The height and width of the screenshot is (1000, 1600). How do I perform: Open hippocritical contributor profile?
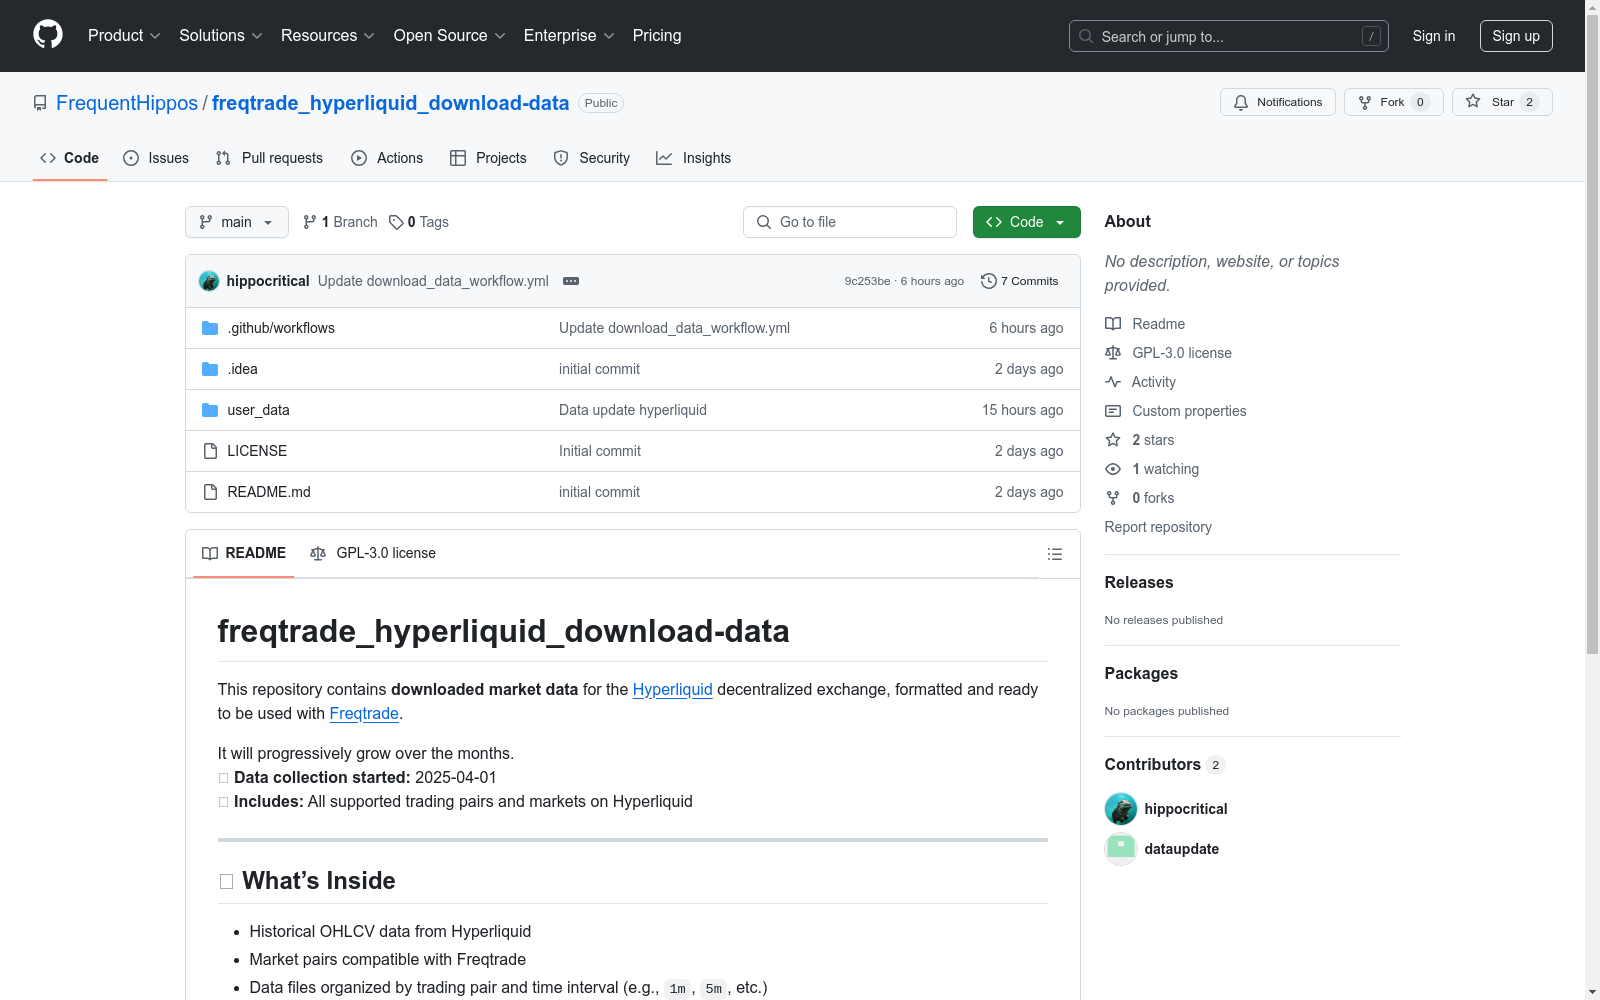pyautogui.click(x=1186, y=809)
